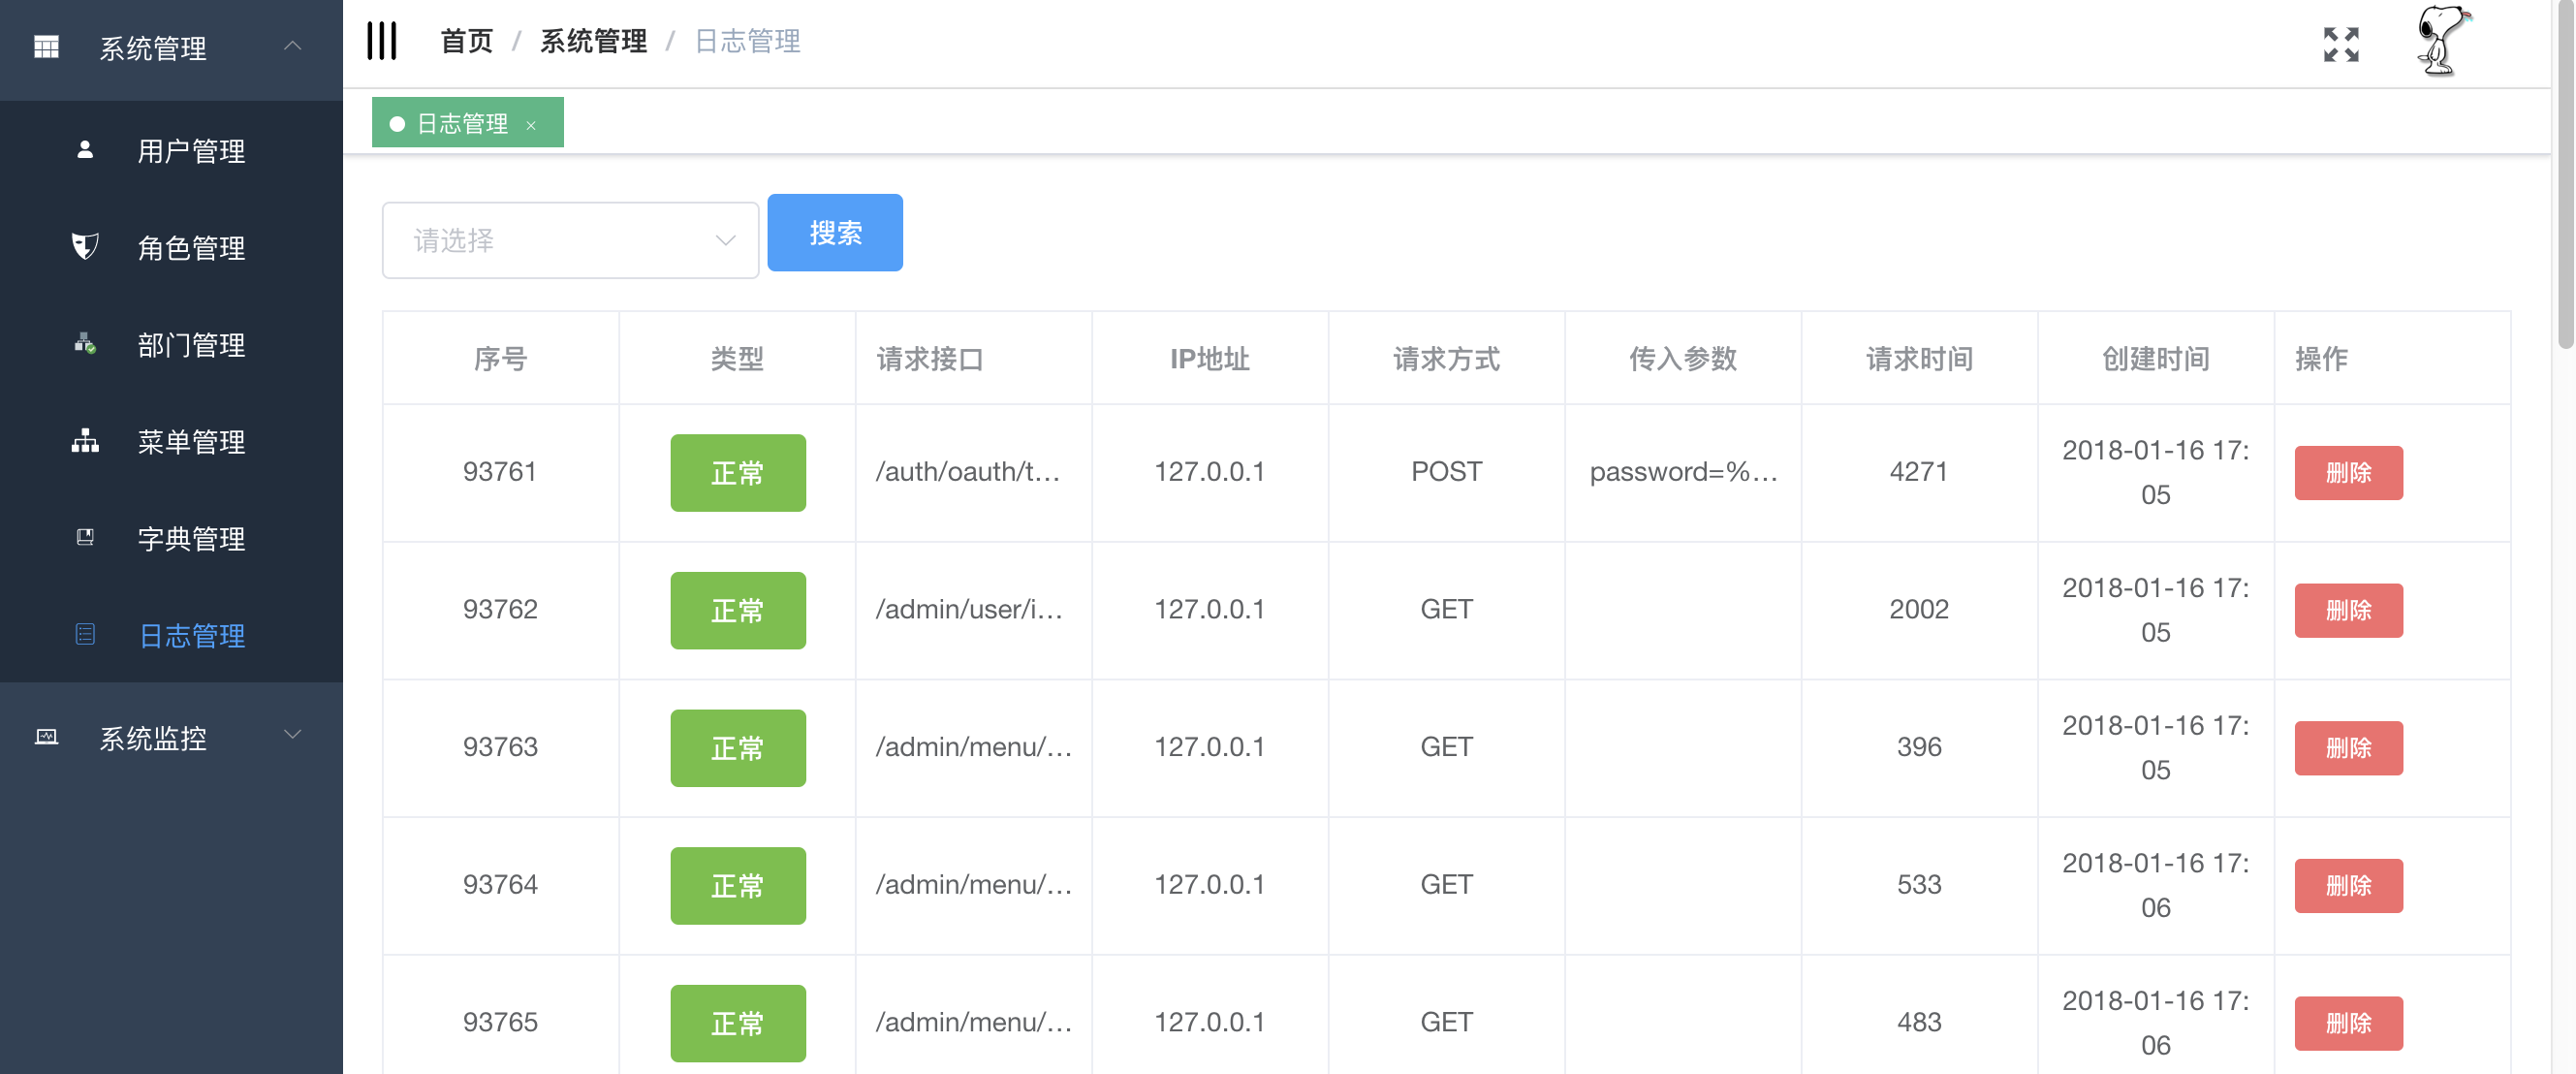Click the dictionary management book icon

(85, 538)
